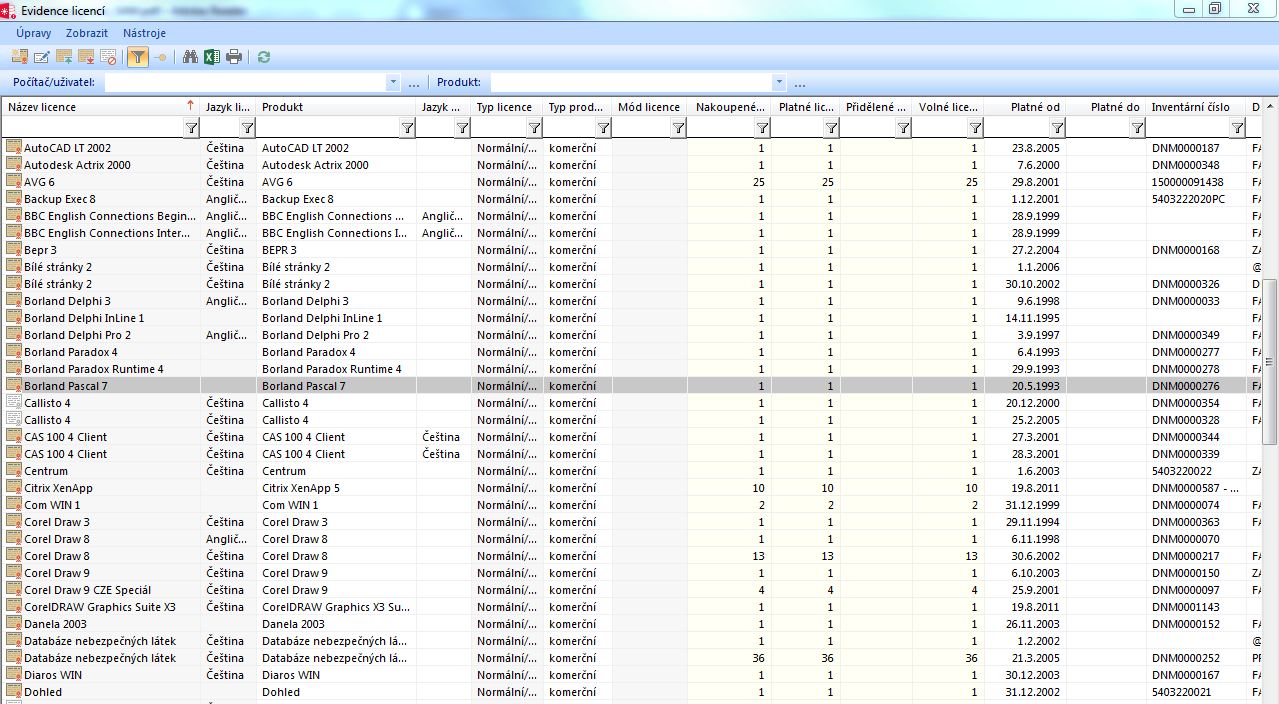Open the Úpravy menu
1279x704 pixels.
click(33, 33)
